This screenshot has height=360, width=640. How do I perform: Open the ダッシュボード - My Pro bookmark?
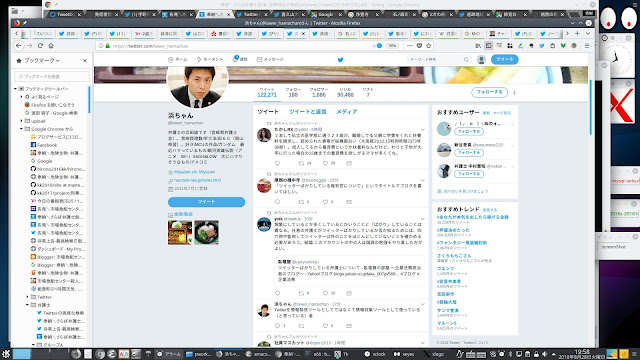coord(58,249)
